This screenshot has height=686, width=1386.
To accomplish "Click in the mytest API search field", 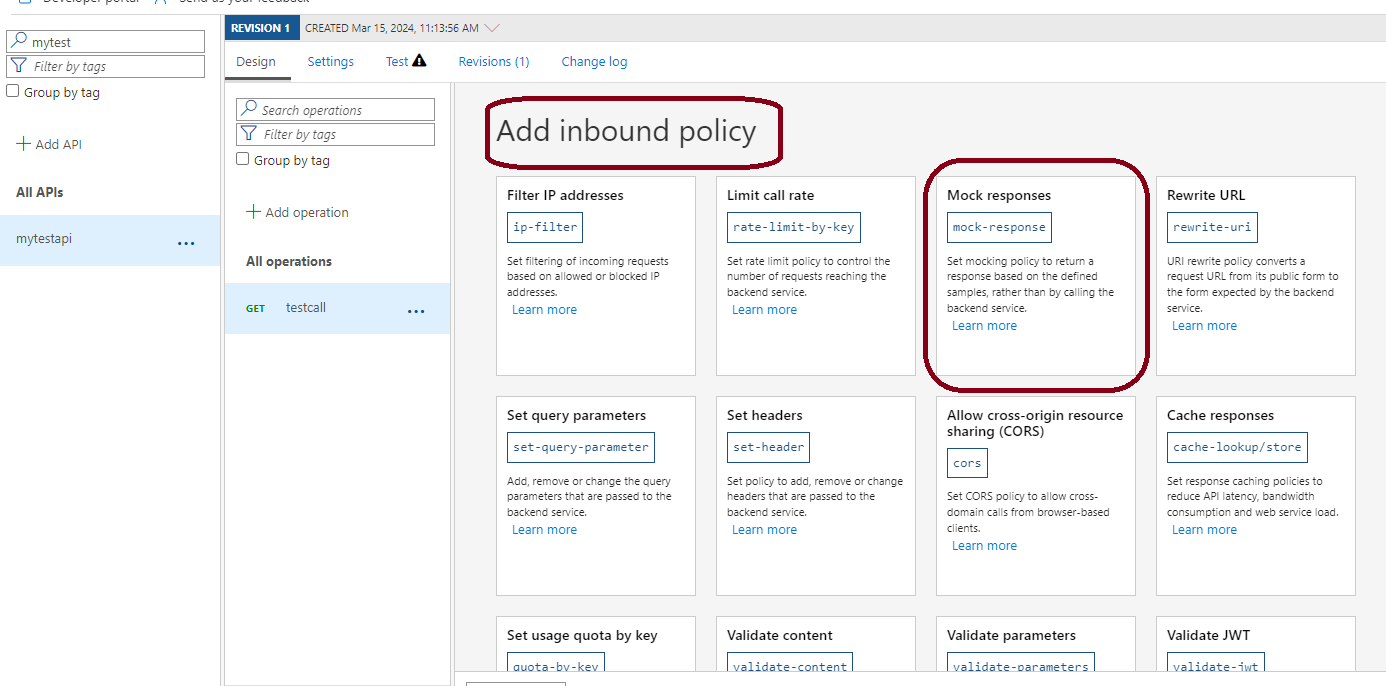I will pyautogui.click(x=106, y=42).
